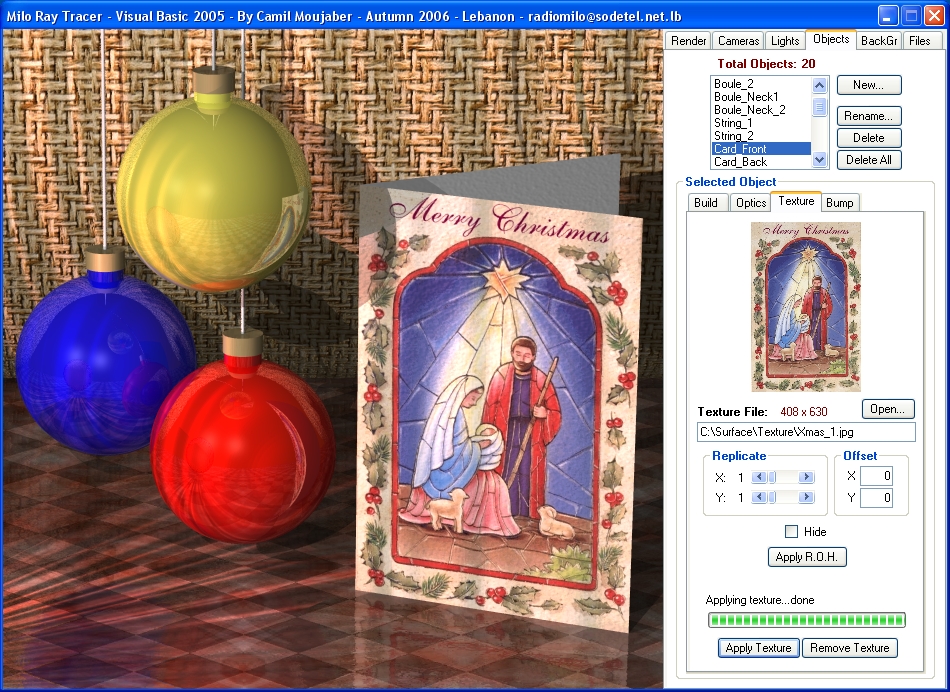Image resolution: width=950 pixels, height=692 pixels.
Task: Click Replicate Y left arrow
Action: pyautogui.click(x=757, y=497)
